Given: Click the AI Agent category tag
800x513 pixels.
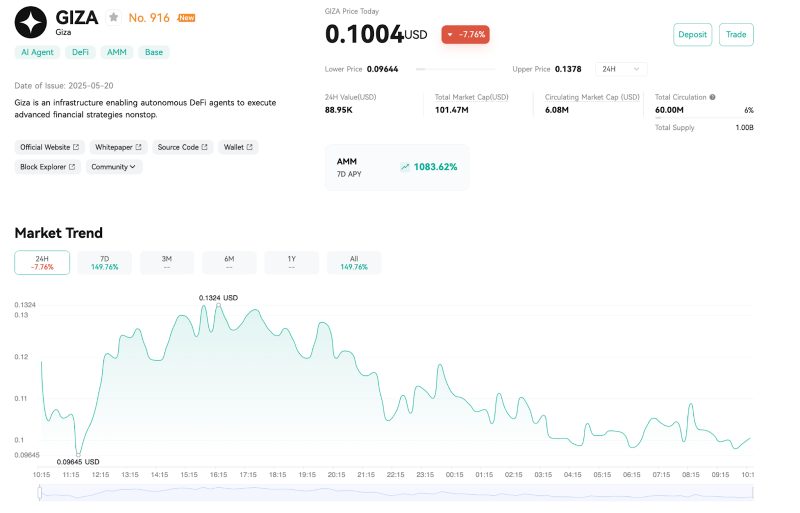Looking at the screenshot, I should pyautogui.click(x=37, y=52).
